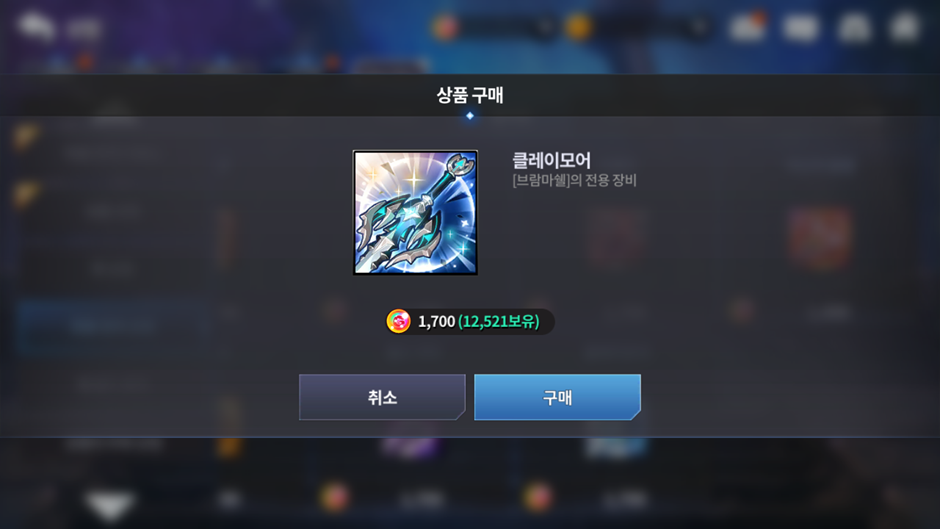Click the blue diamond marker under the title

(x=469, y=116)
